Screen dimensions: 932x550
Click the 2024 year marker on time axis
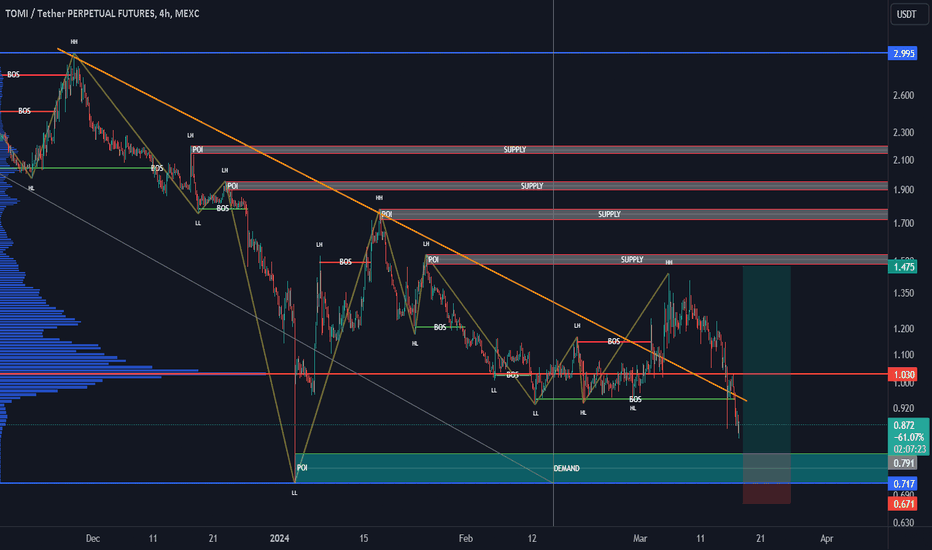tap(279, 539)
